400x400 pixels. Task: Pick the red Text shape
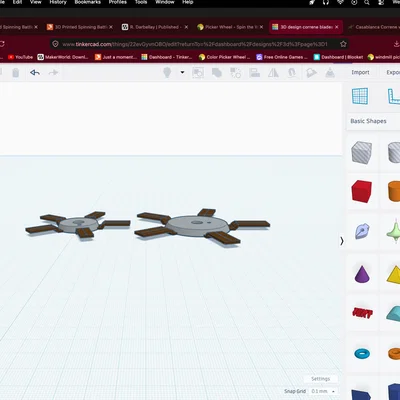click(x=362, y=313)
